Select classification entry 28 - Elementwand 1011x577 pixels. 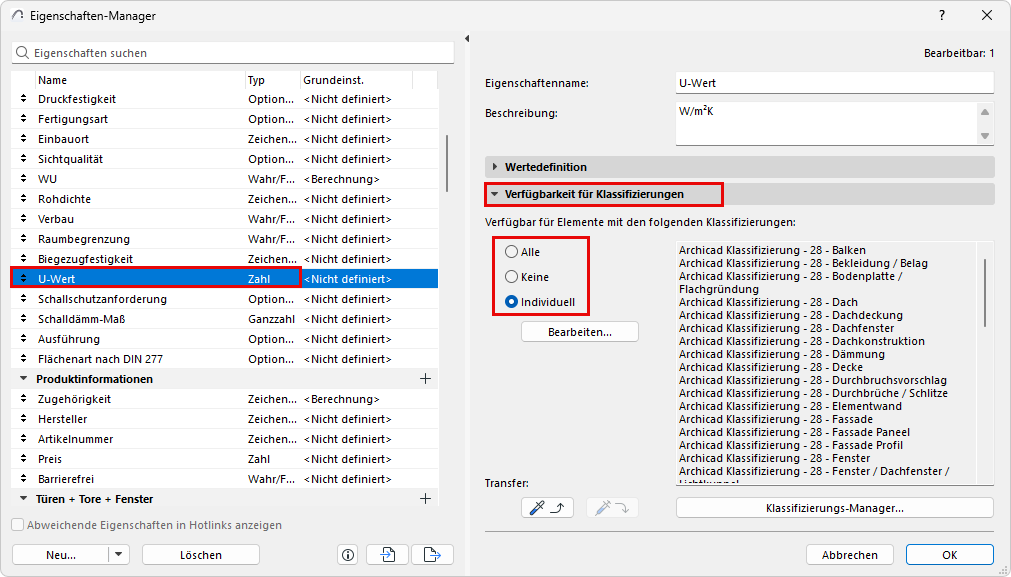[790, 406]
